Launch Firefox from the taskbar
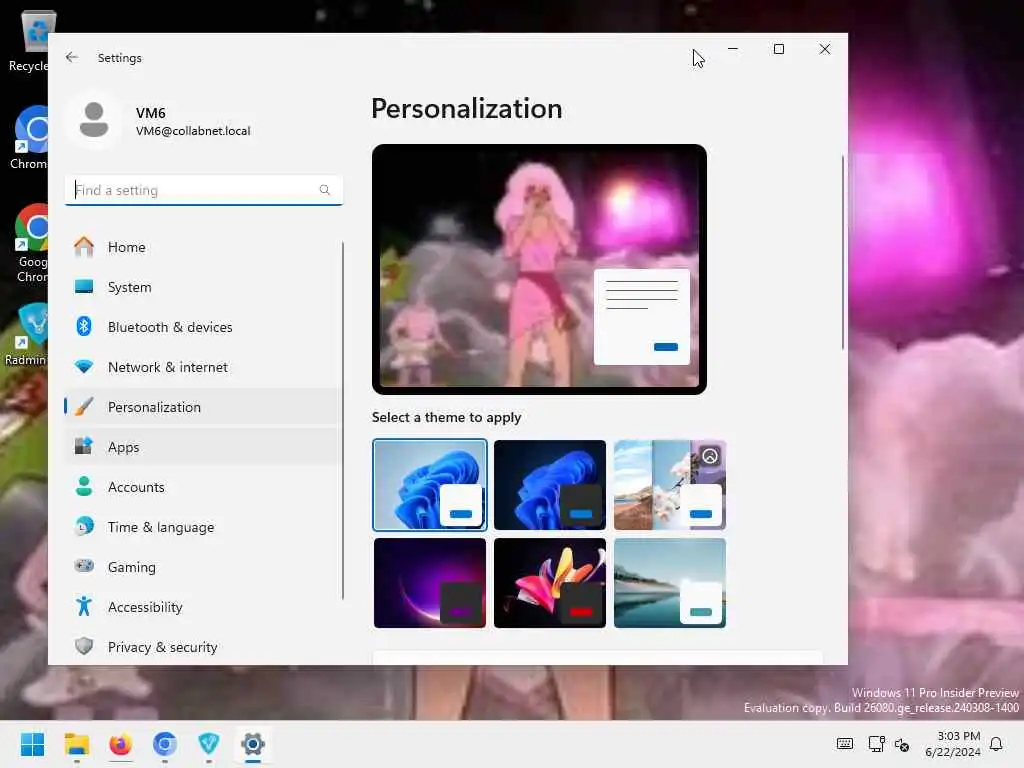 [x=121, y=744]
